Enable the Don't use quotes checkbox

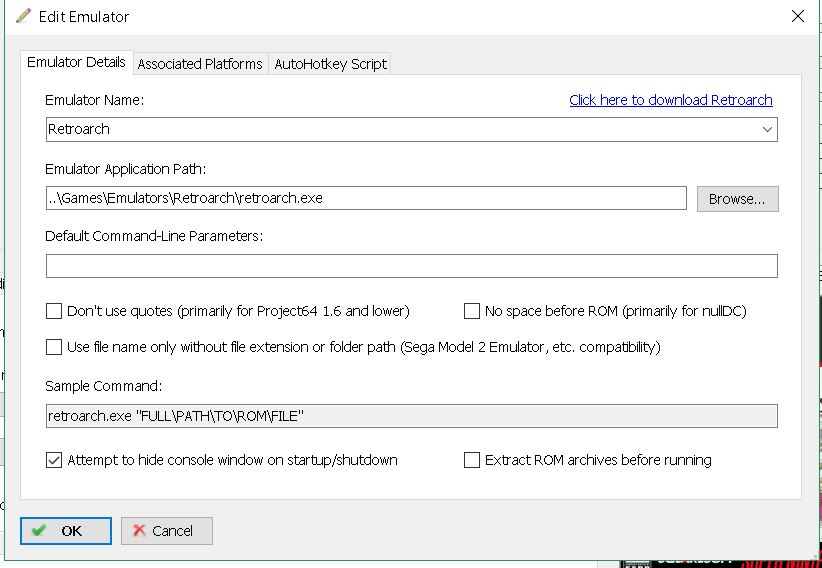click(x=54, y=311)
